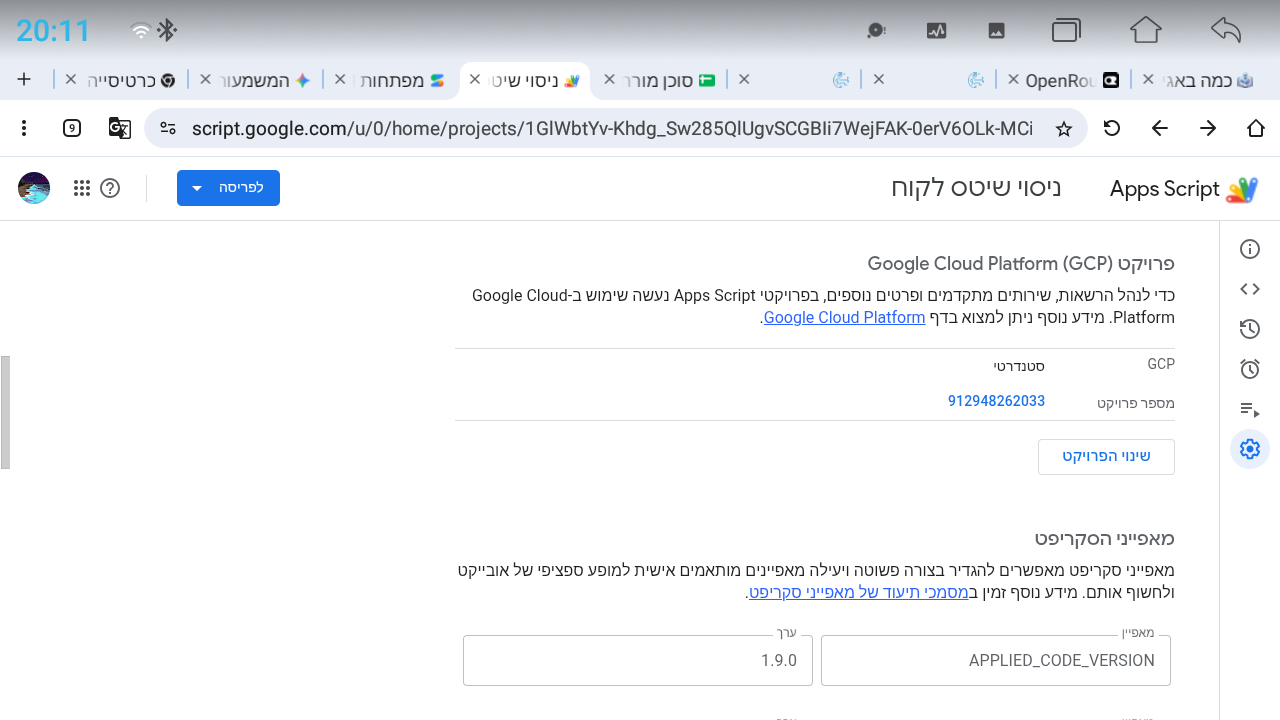Open the Help question mark icon

(110, 188)
